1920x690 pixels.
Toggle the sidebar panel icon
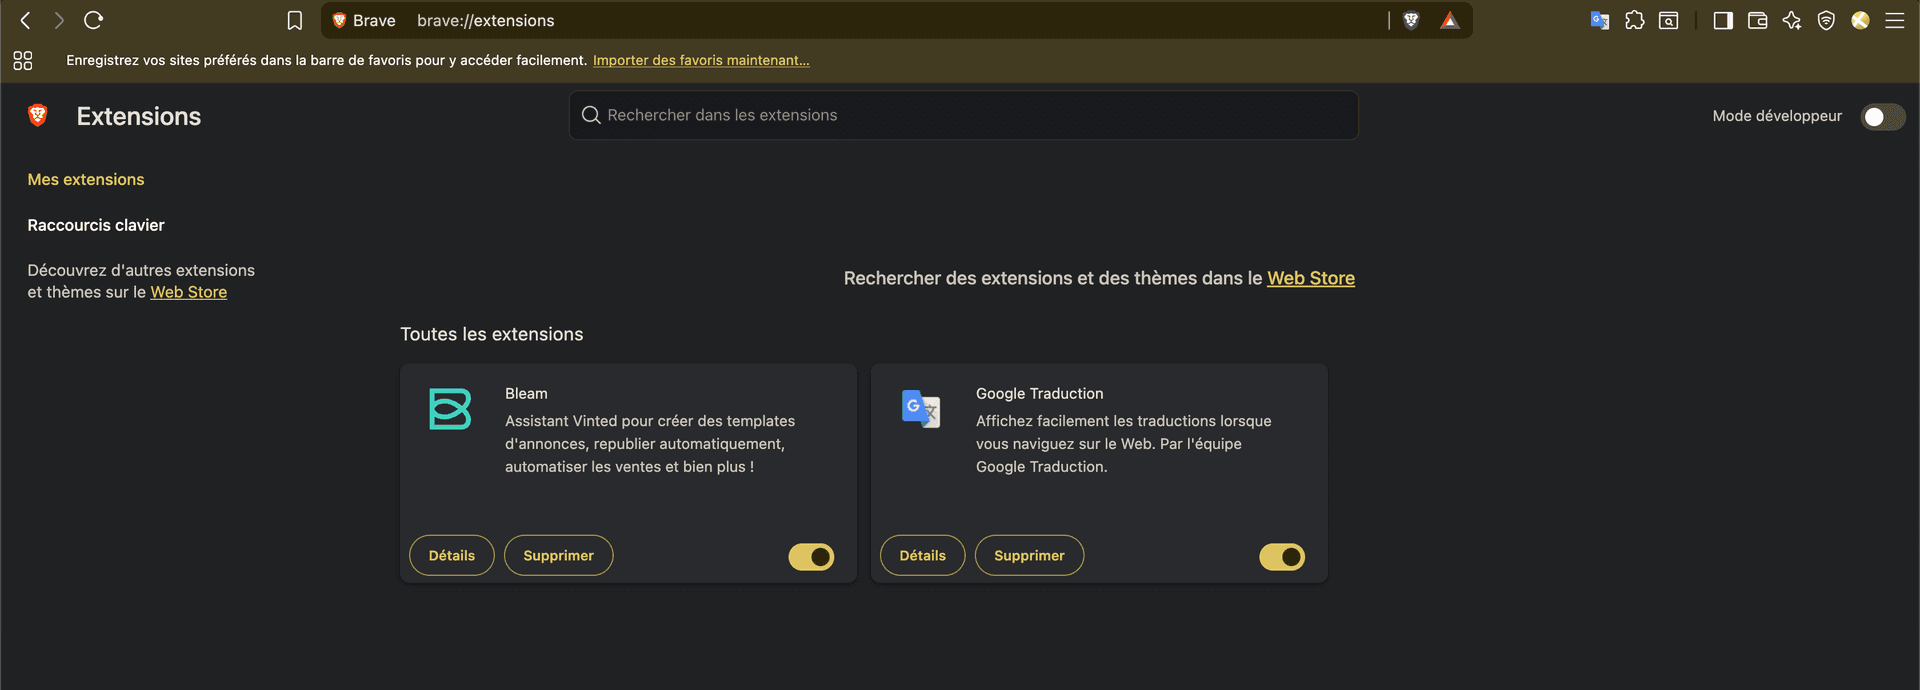1723,20
